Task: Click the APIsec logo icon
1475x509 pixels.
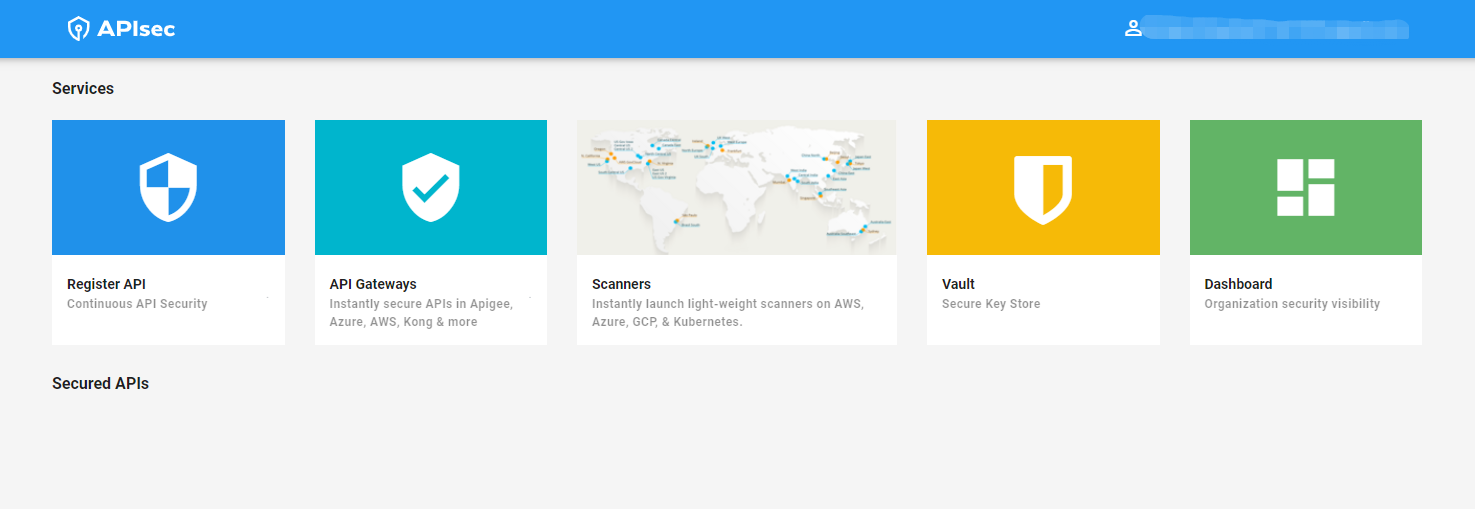Action: pyautogui.click(x=78, y=29)
